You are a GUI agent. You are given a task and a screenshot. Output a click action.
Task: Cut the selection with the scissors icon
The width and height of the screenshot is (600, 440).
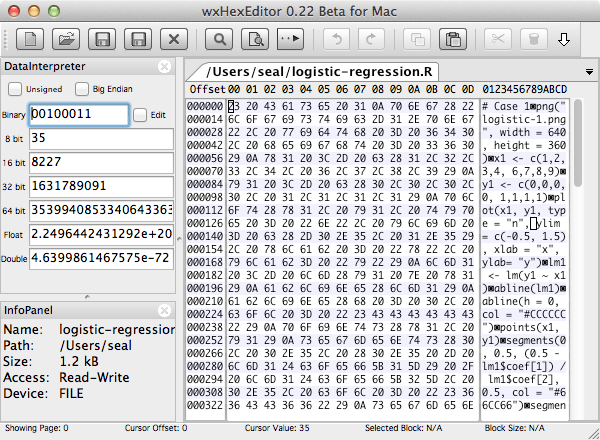[498, 39]
